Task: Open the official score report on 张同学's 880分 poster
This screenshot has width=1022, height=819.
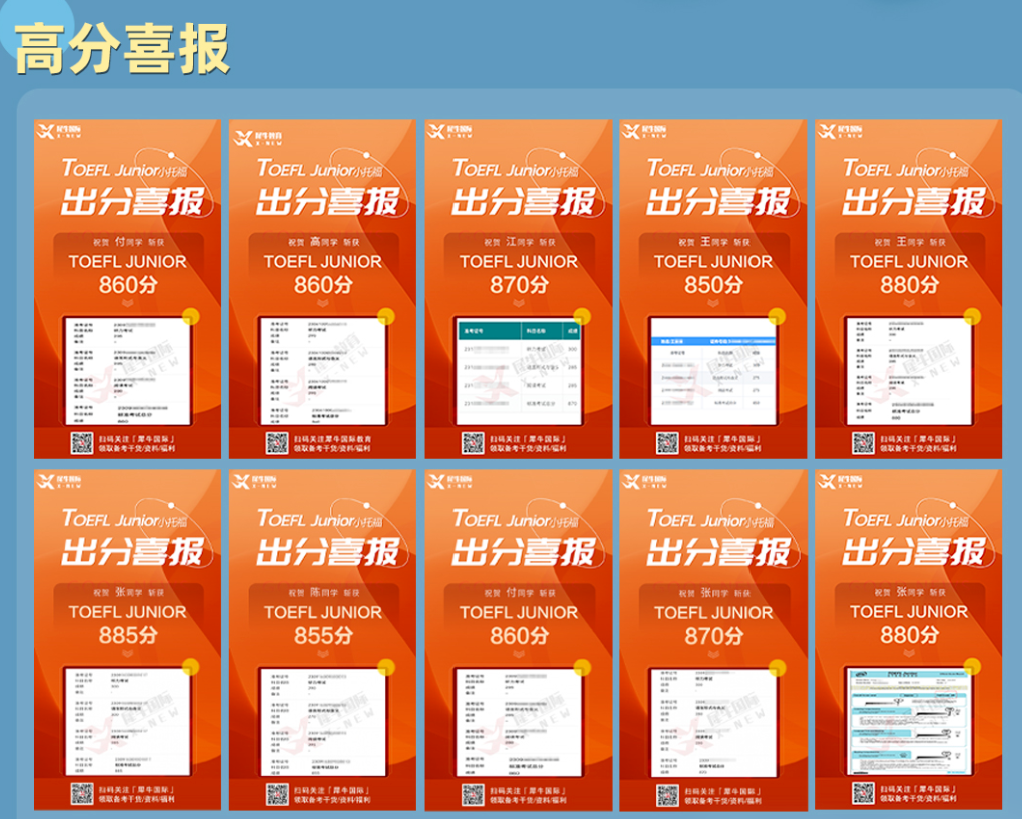Action: [909, 721]
